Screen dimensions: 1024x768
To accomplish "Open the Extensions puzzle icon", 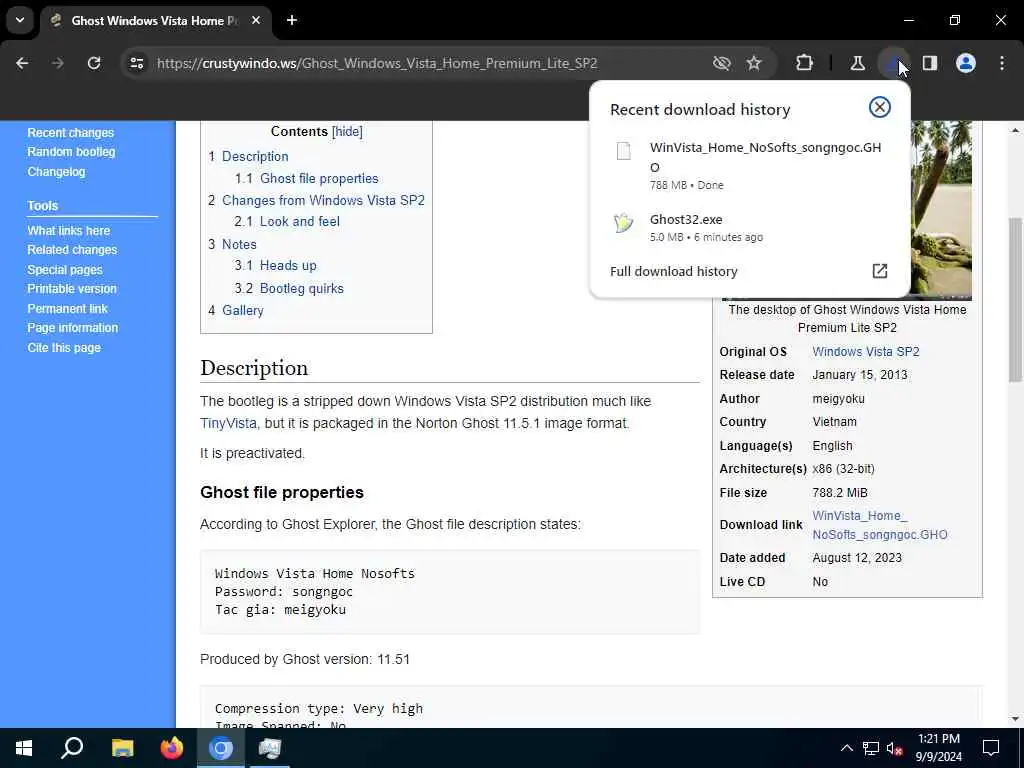I will [805, 63].
